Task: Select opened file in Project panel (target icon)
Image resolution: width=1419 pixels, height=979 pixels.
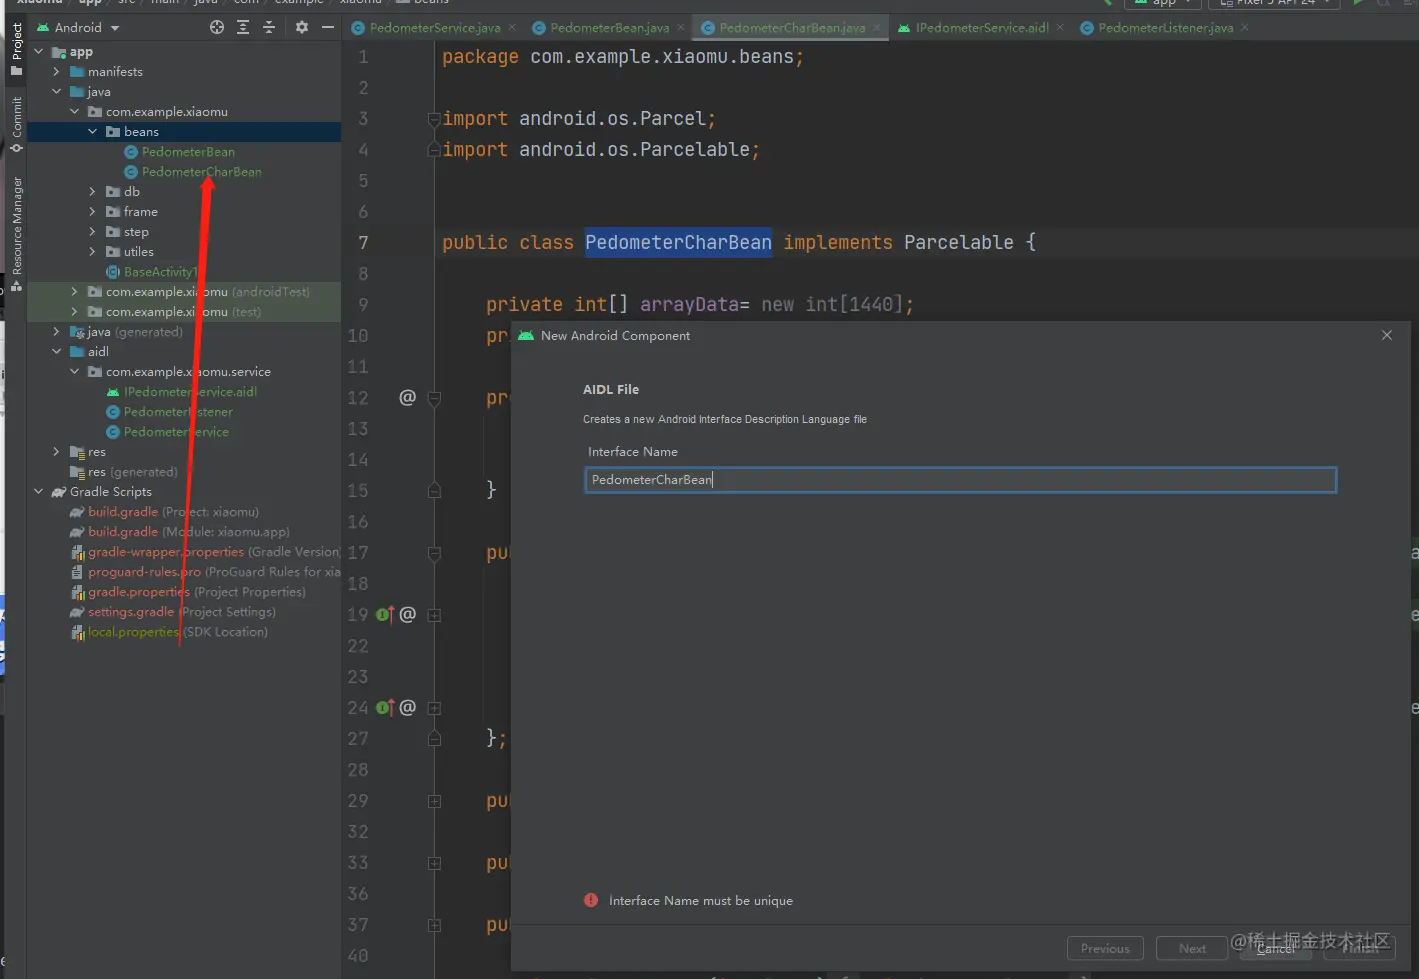Action: click(x=217, y=28)
